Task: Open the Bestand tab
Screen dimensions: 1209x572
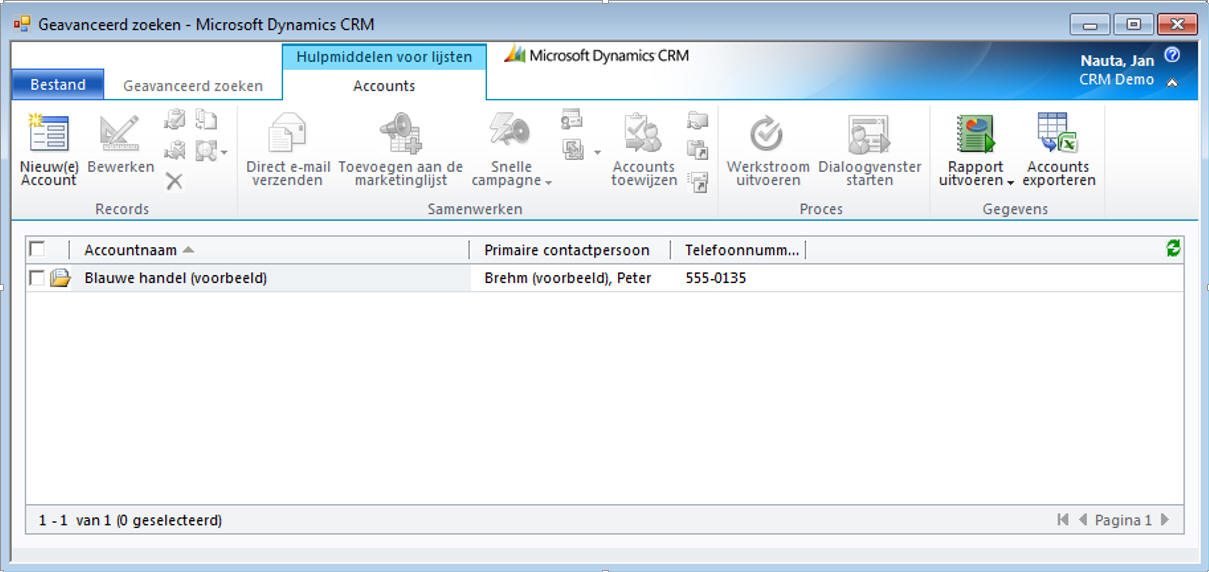Action: 58,85
